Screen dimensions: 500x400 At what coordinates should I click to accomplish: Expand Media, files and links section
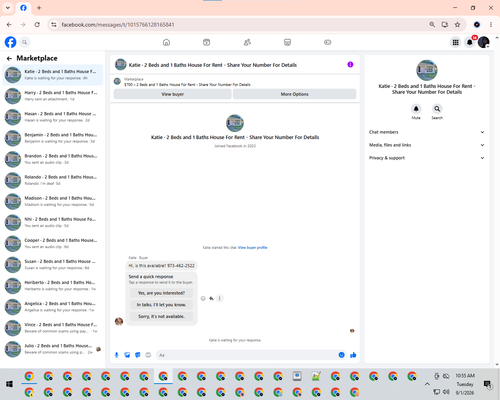pos(426,145)
